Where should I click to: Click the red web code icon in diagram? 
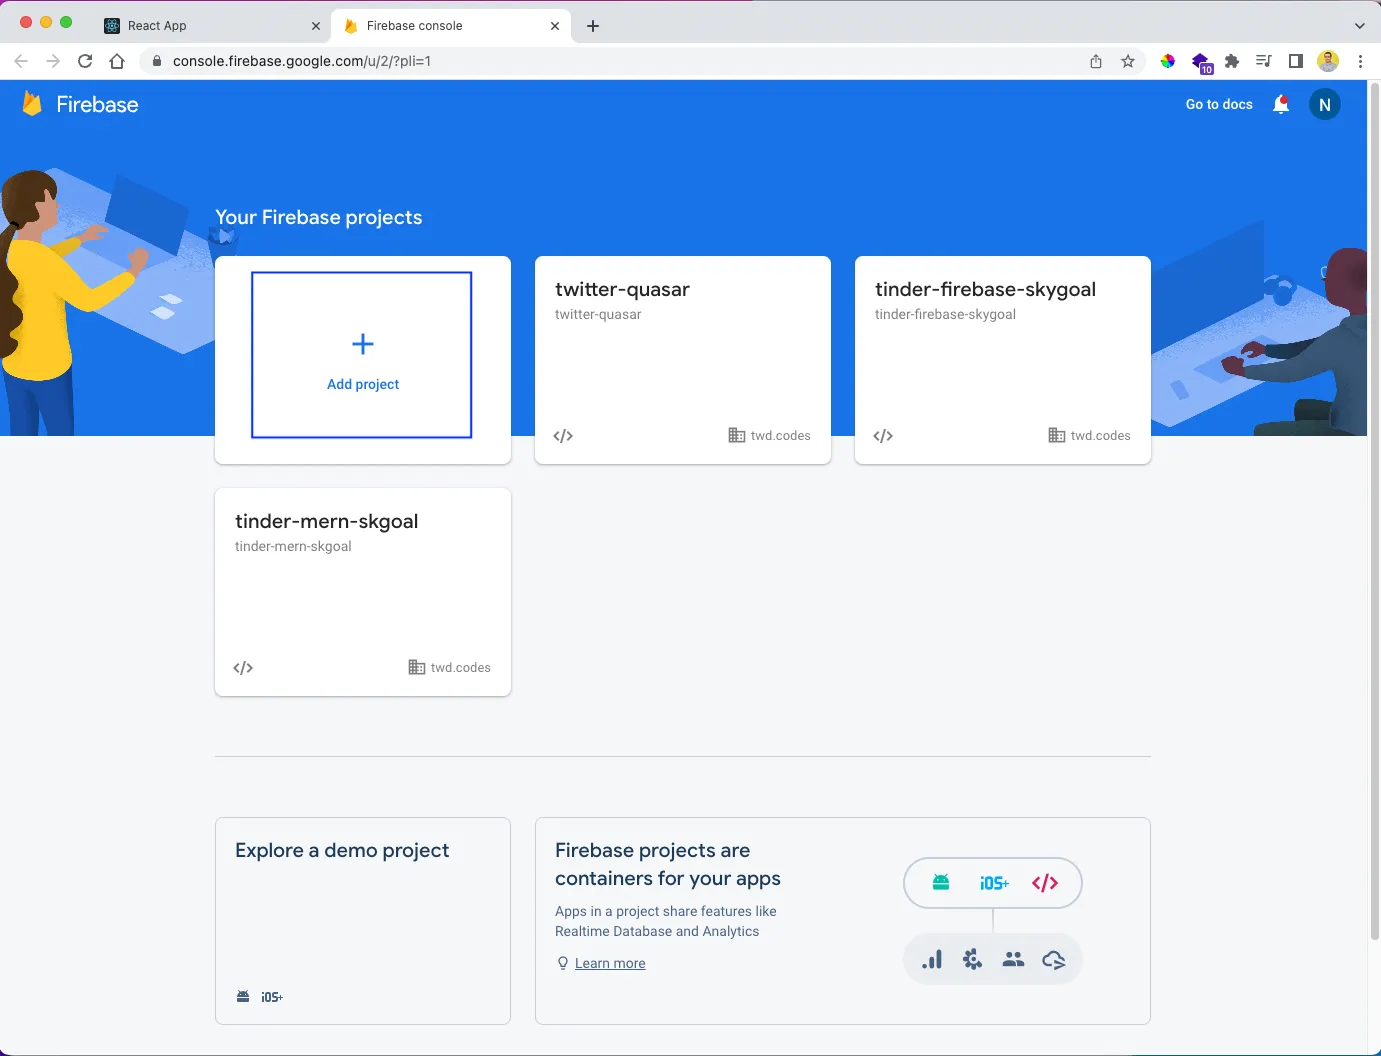tap(1045, 883)
